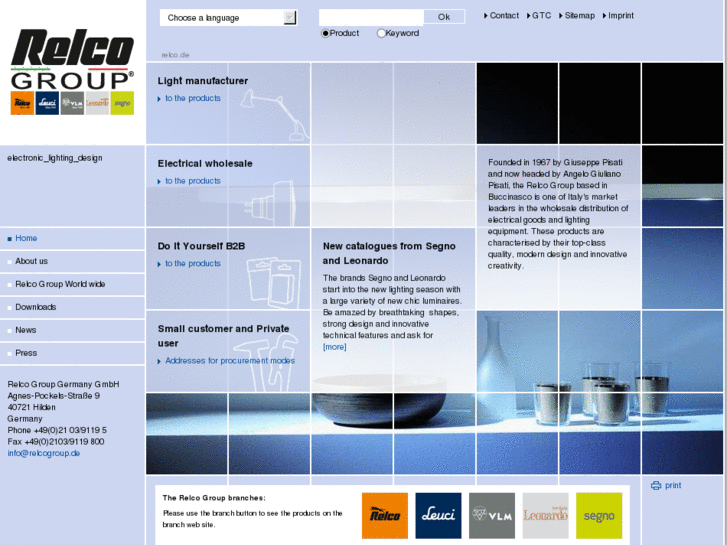This screenshot has width=727, height=545.
Task: Click 'The Relco Group branches:' label
Action: pos(214,498)
